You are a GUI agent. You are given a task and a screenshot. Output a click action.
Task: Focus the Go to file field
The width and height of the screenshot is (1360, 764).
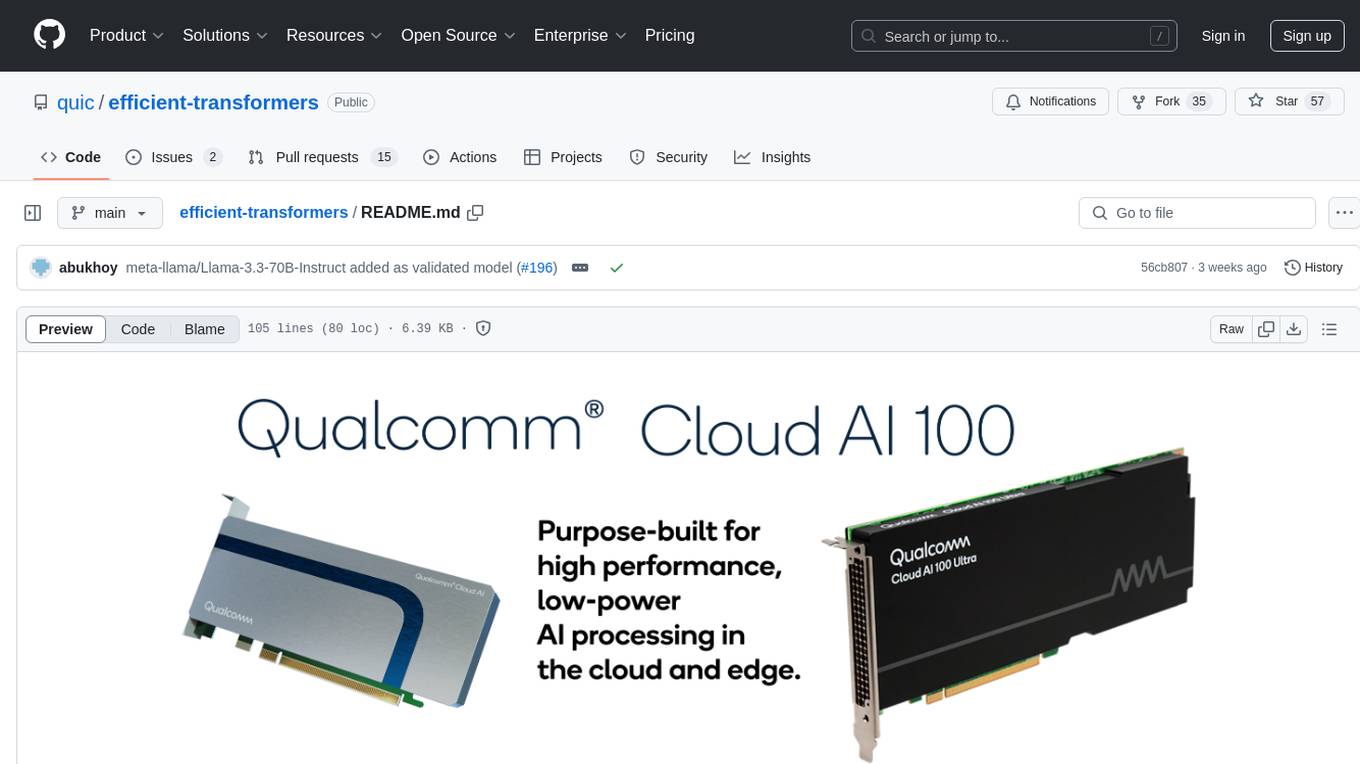pyautogui.click(x=1197, y=213)
